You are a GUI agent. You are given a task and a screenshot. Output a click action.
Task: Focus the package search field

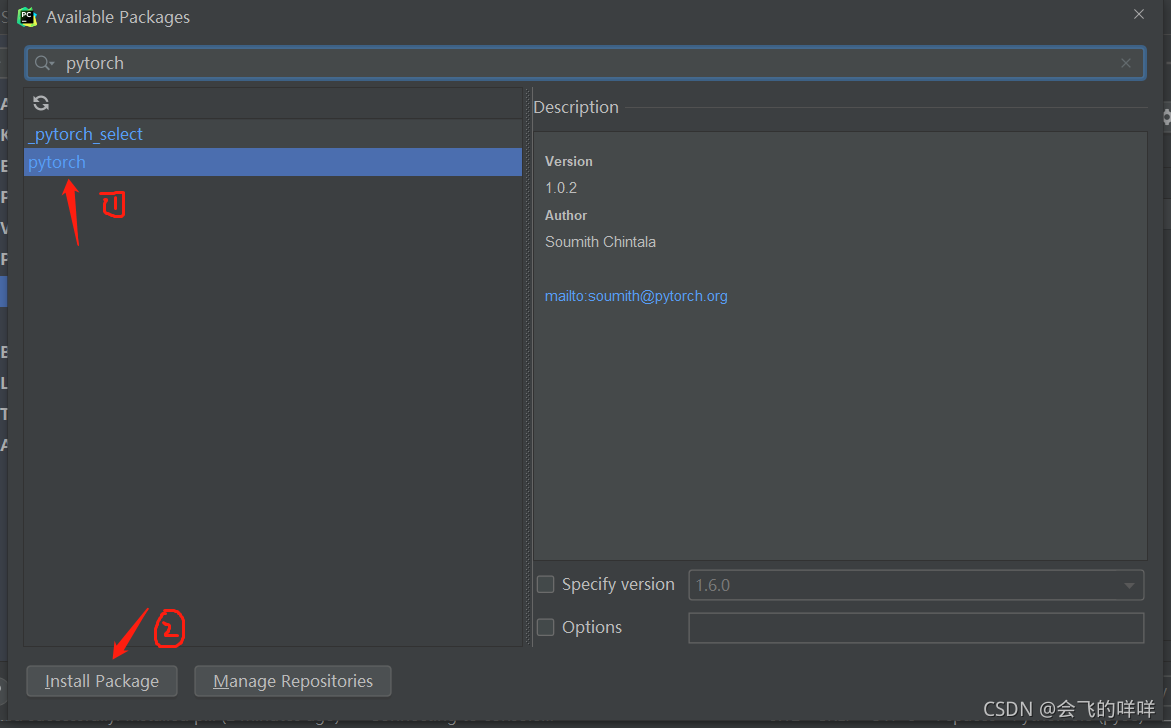coord(586,63)
